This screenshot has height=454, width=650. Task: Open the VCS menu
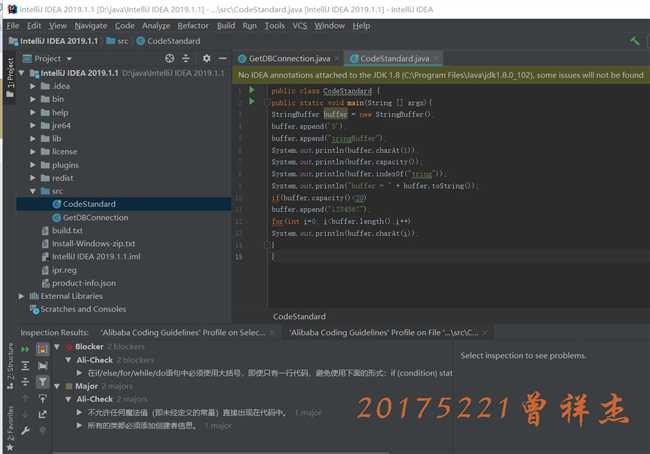(x=300, y=26)
